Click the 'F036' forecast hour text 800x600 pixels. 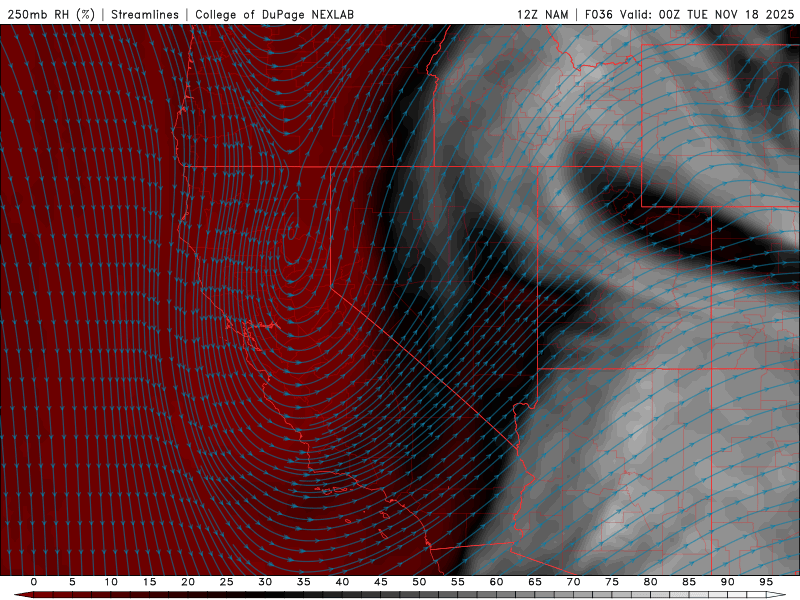pos(598,14)
